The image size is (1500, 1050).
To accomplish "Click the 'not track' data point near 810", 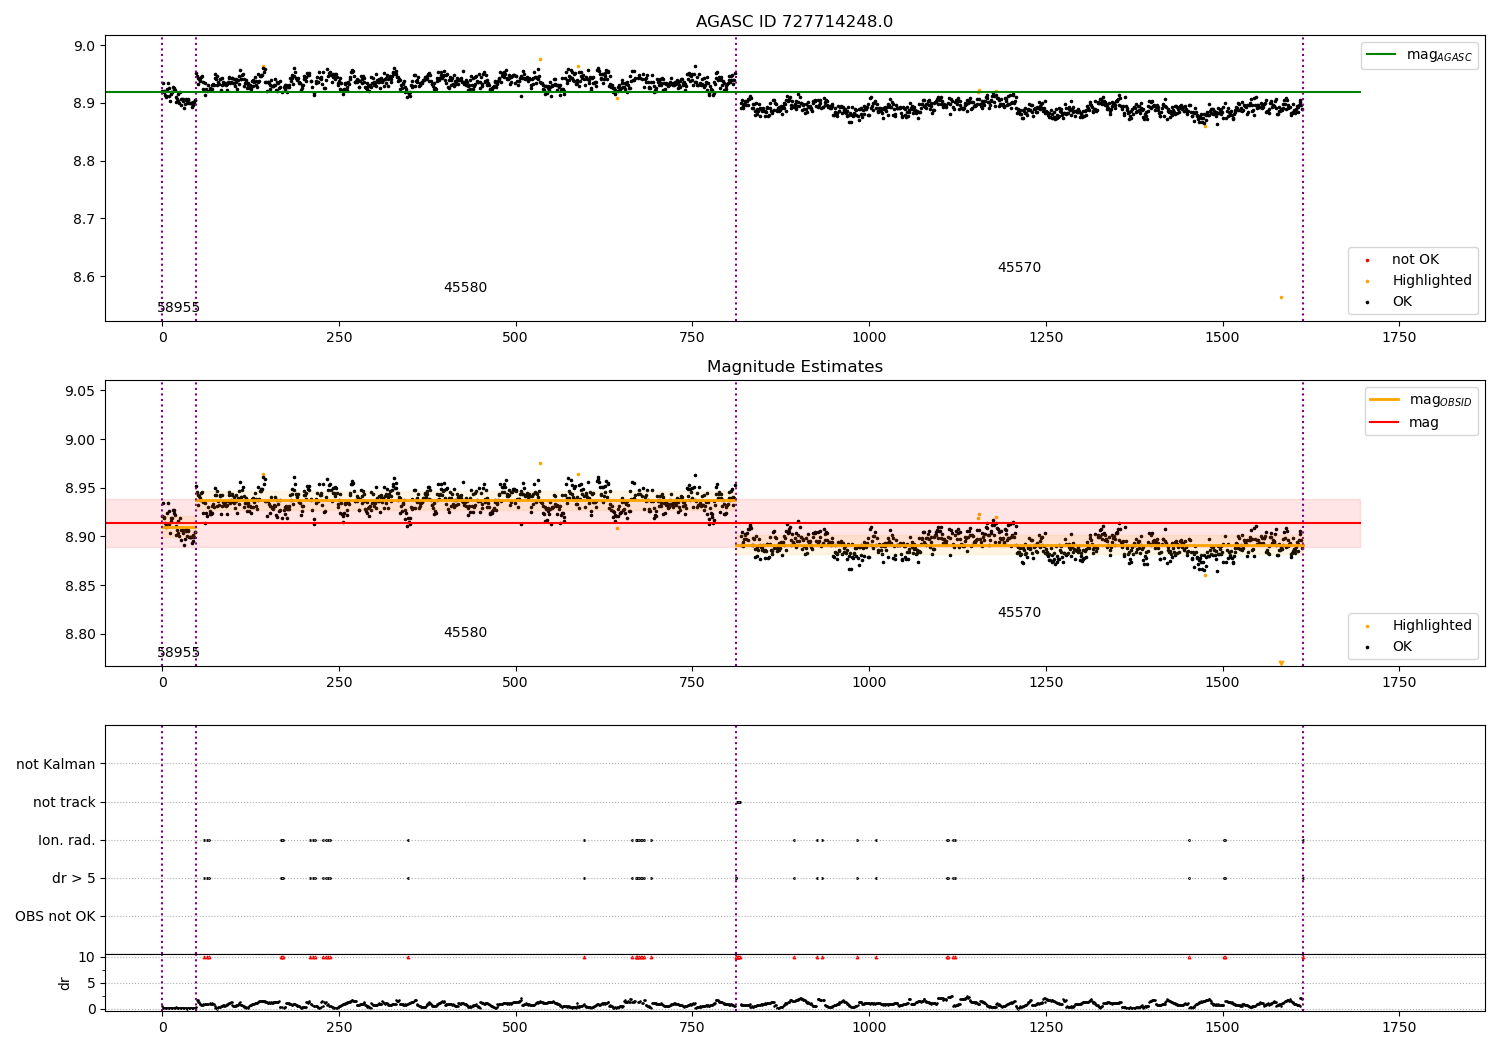I will coord(738,802).
